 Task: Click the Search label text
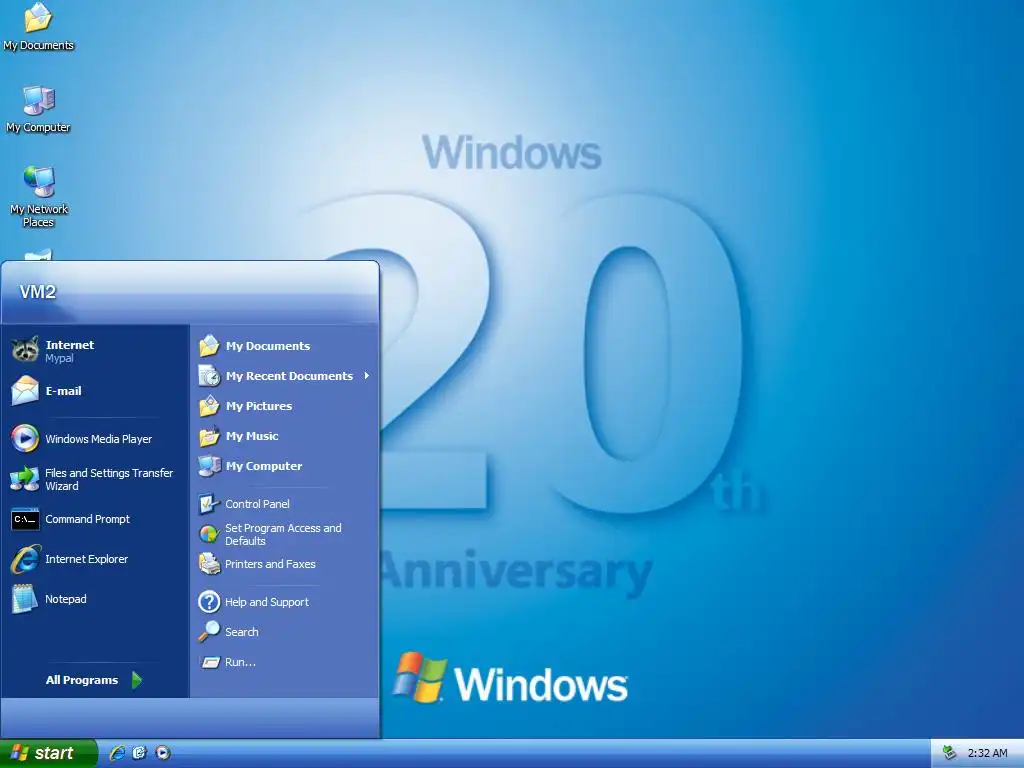tap(242, 632)
